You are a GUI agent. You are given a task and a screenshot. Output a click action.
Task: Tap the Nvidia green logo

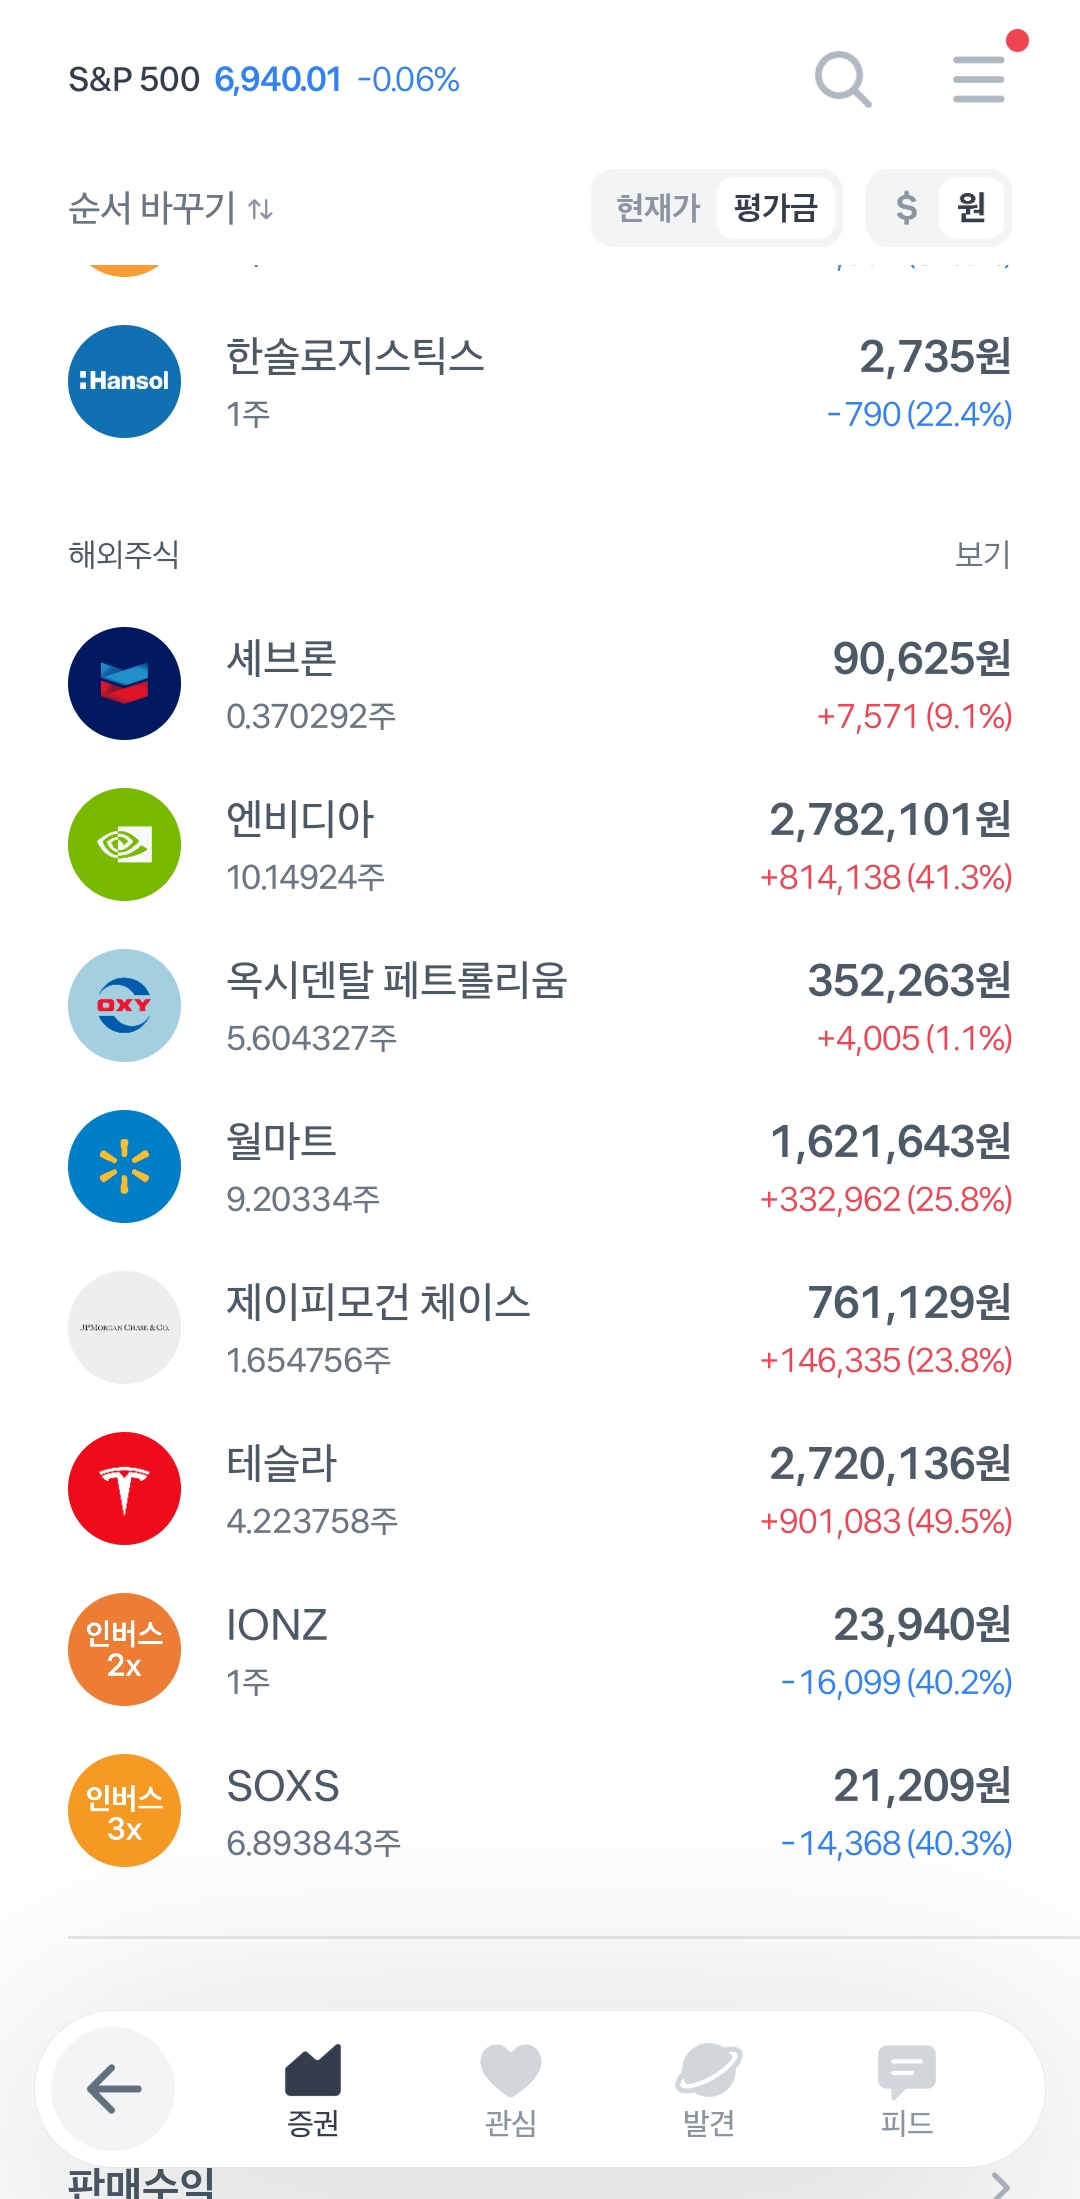point(124,844)
